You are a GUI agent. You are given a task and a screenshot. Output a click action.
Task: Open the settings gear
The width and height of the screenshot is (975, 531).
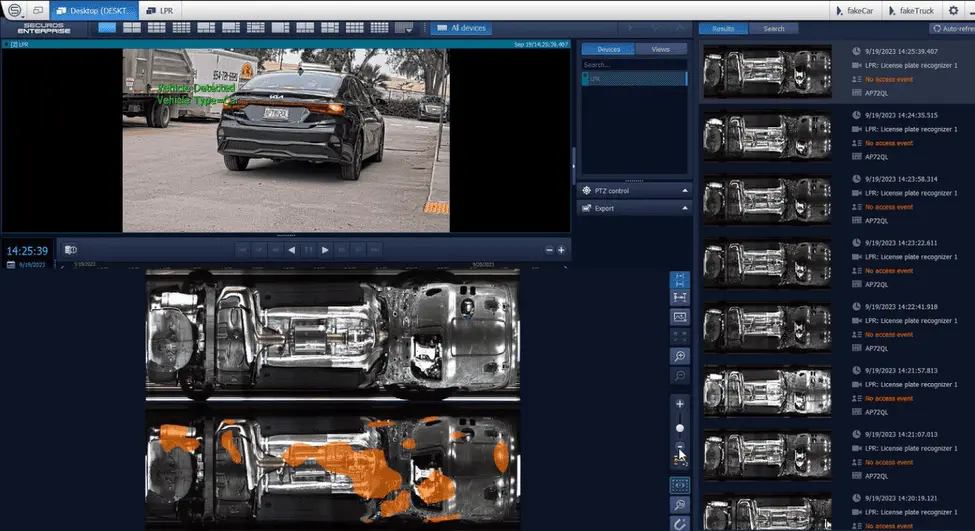click(954, 11)
